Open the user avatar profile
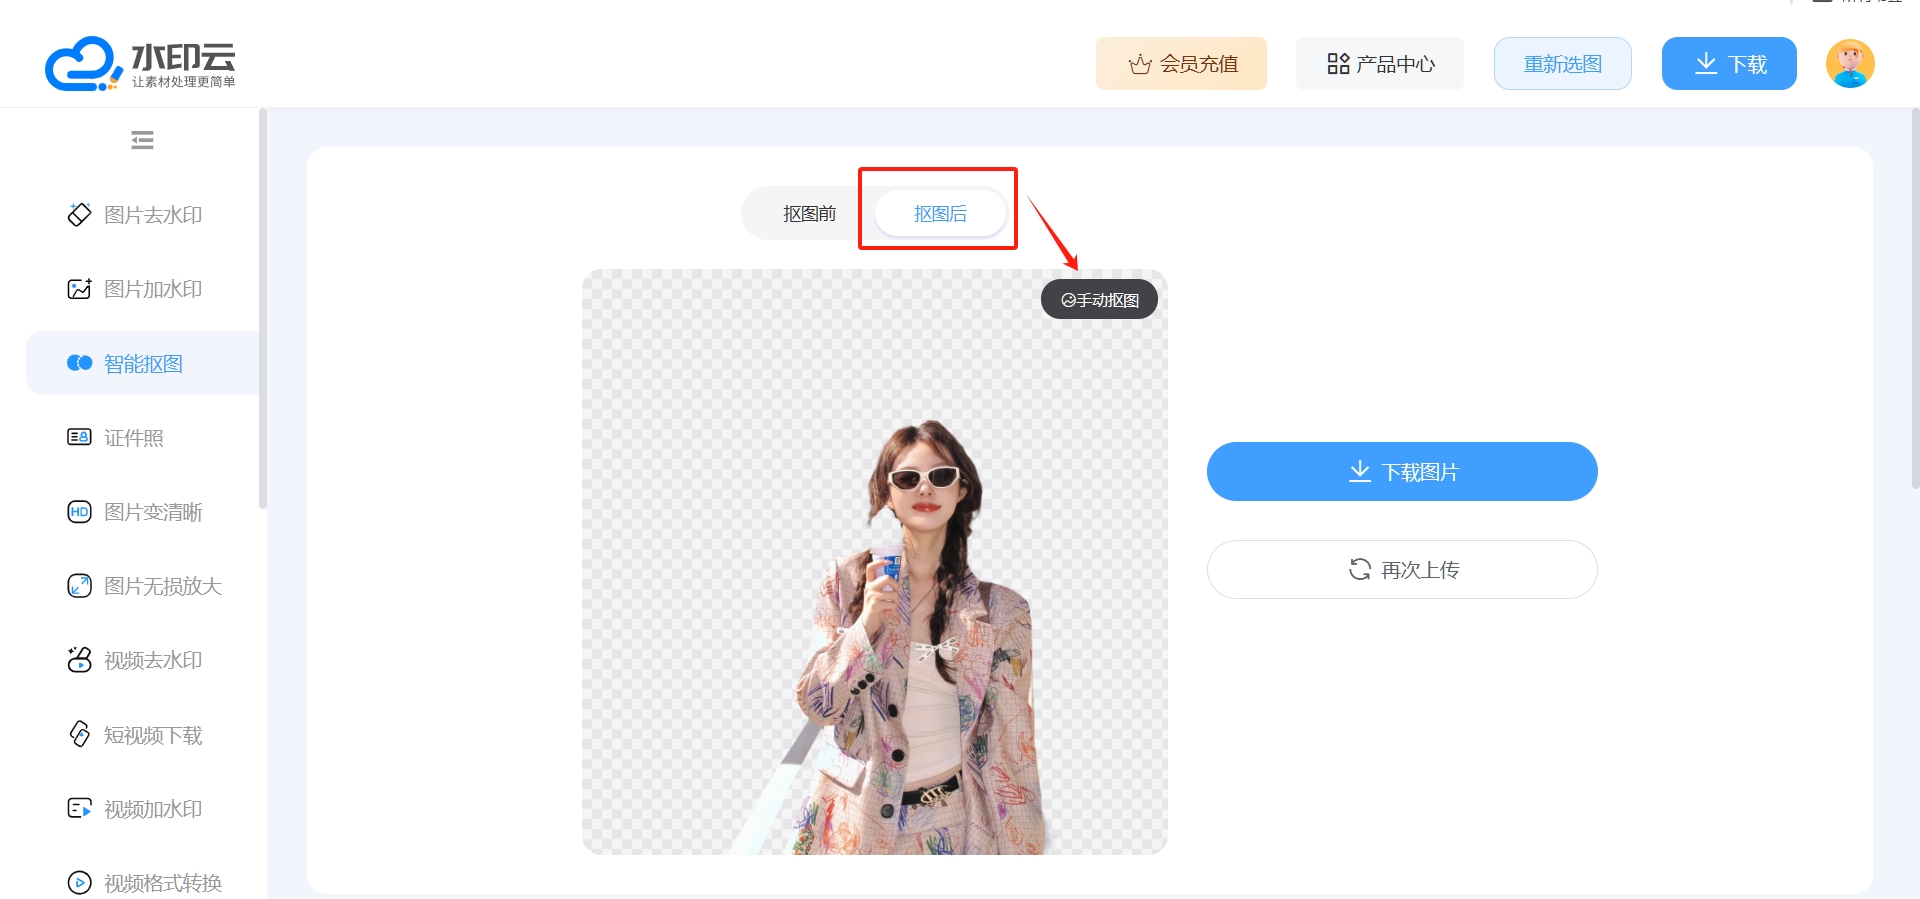Image resolution: width=1920 pixels, height=899 pixels. (x=1850, y=64)
